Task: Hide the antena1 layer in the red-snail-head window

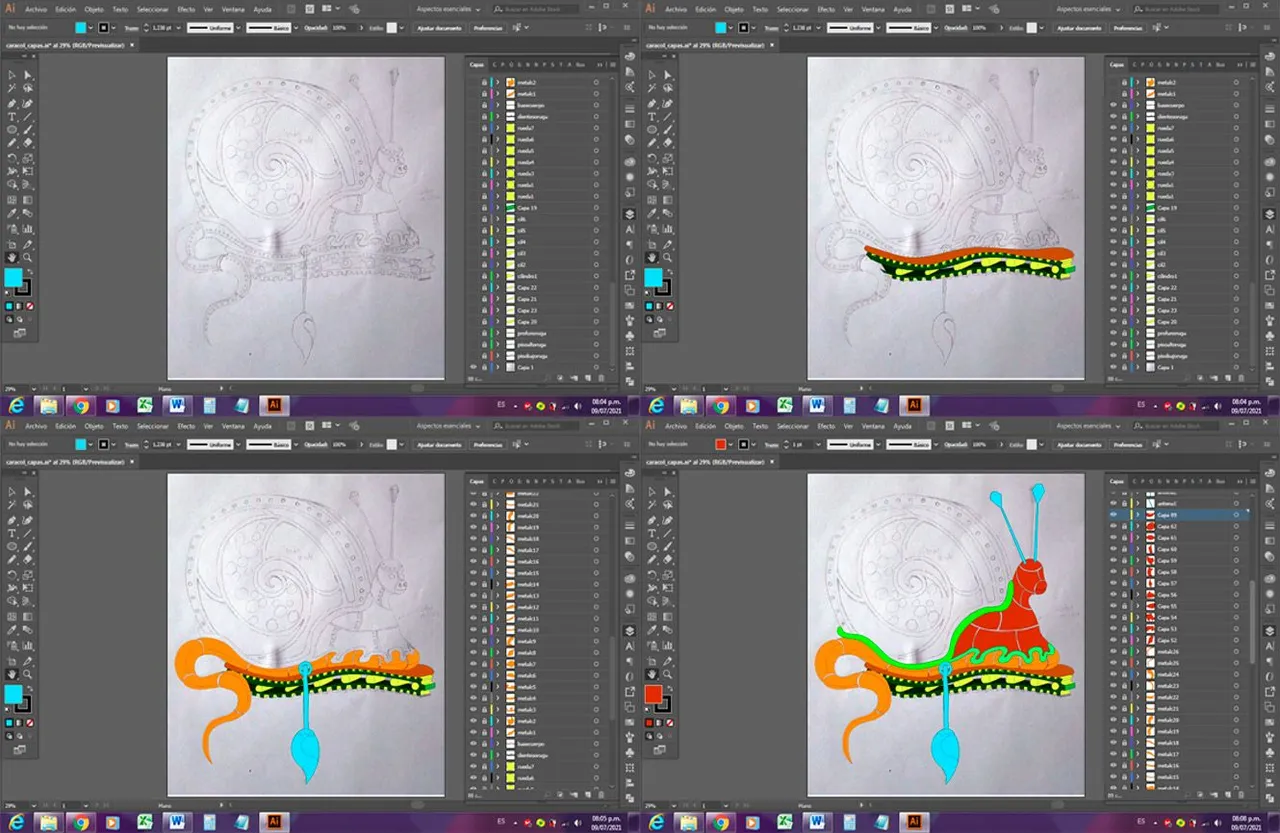Action: 1113,503
